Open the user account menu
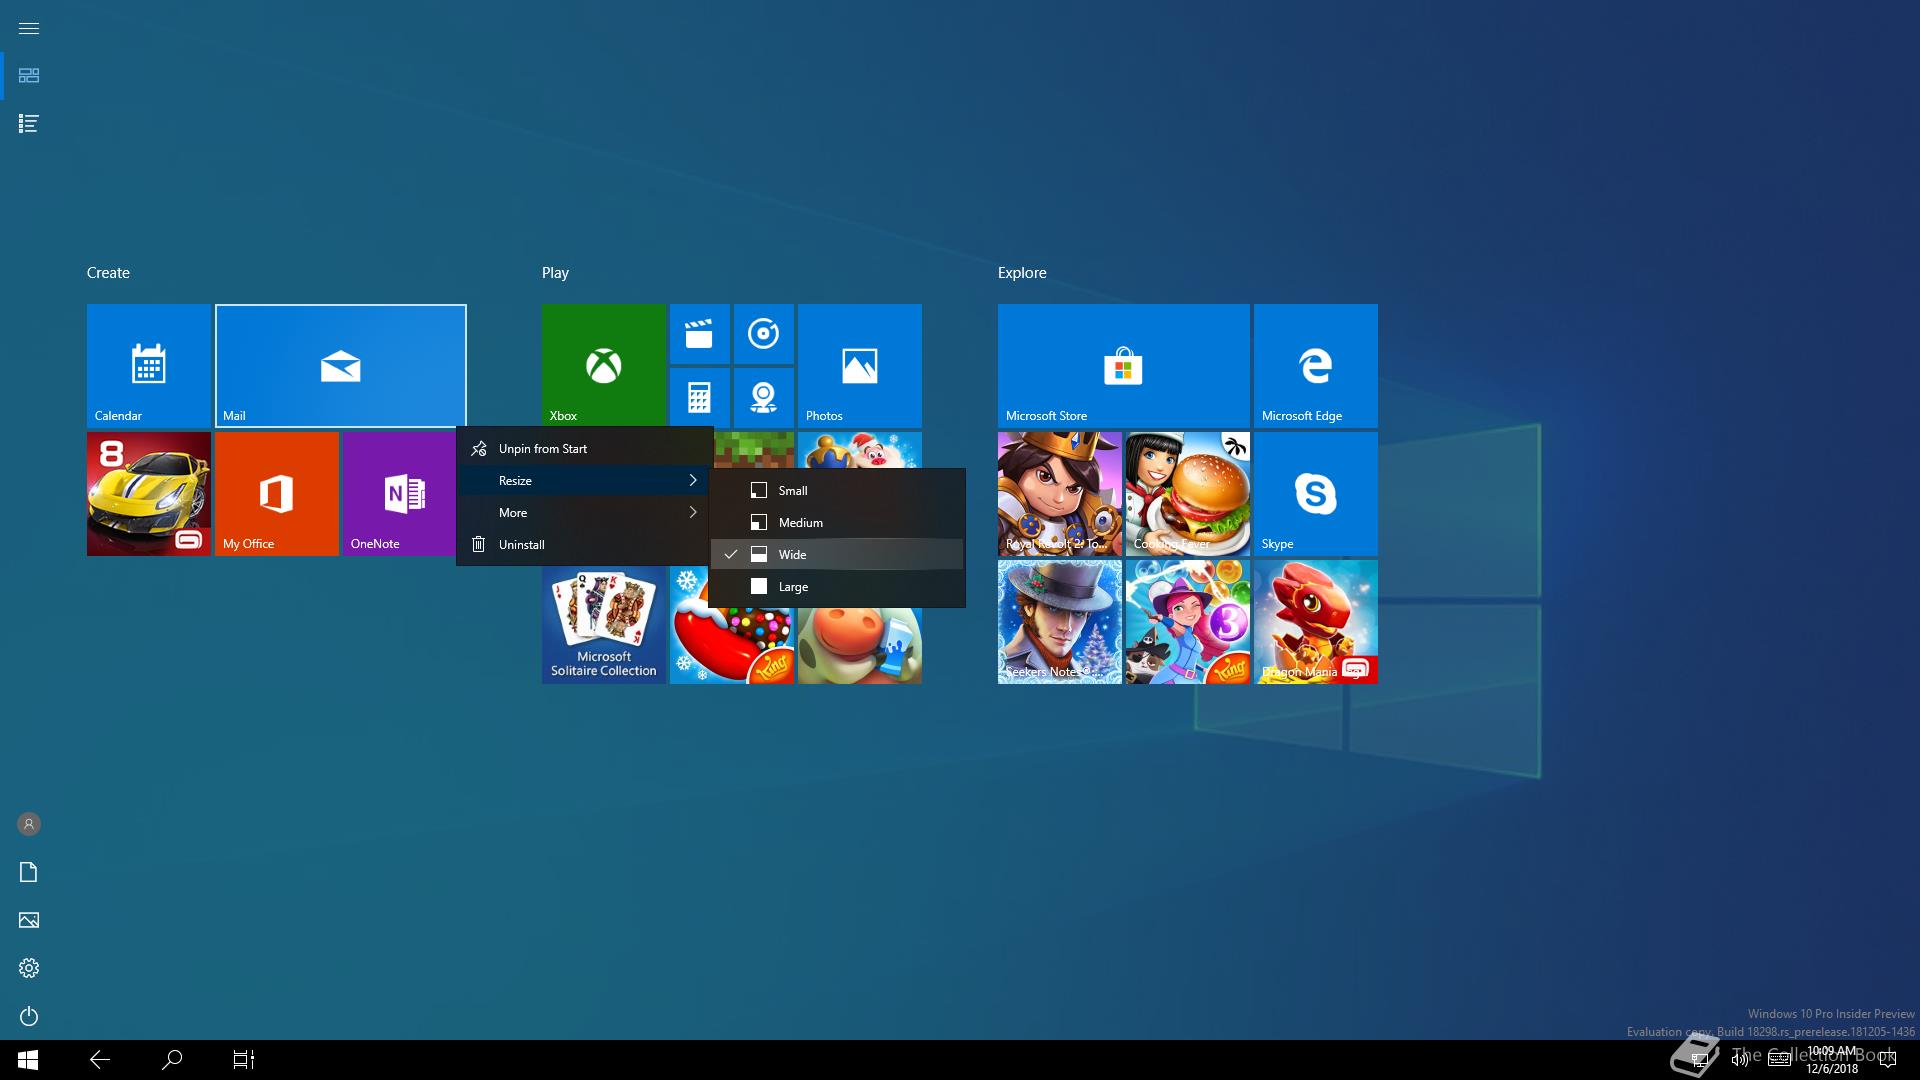Image resolution: width=1920 pixels, height=1080 pixels. (x=29, y=824)
